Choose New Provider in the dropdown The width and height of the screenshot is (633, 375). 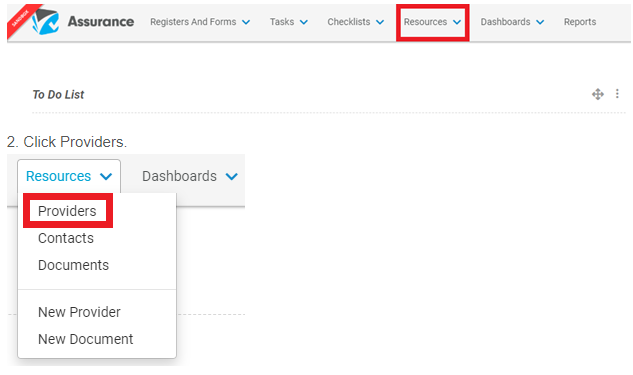79,312
